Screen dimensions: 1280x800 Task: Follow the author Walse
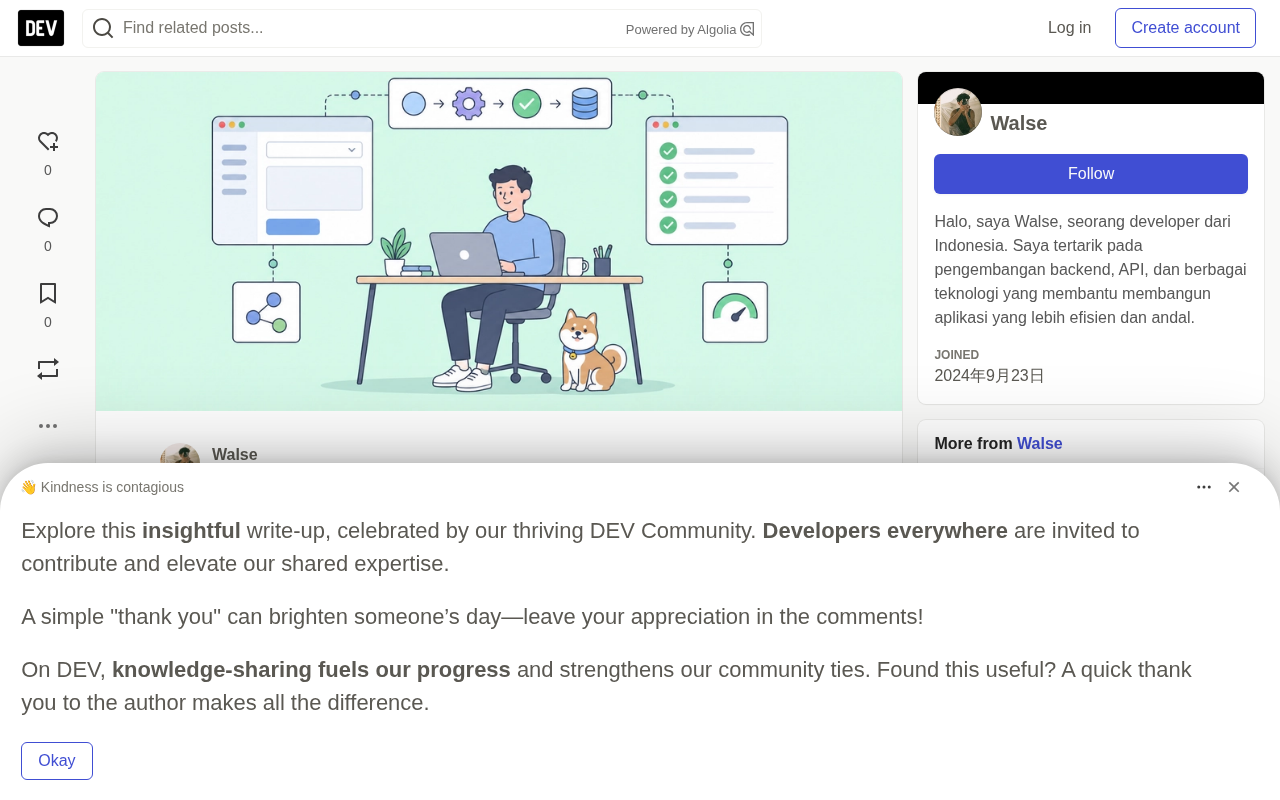(1091, 174)
